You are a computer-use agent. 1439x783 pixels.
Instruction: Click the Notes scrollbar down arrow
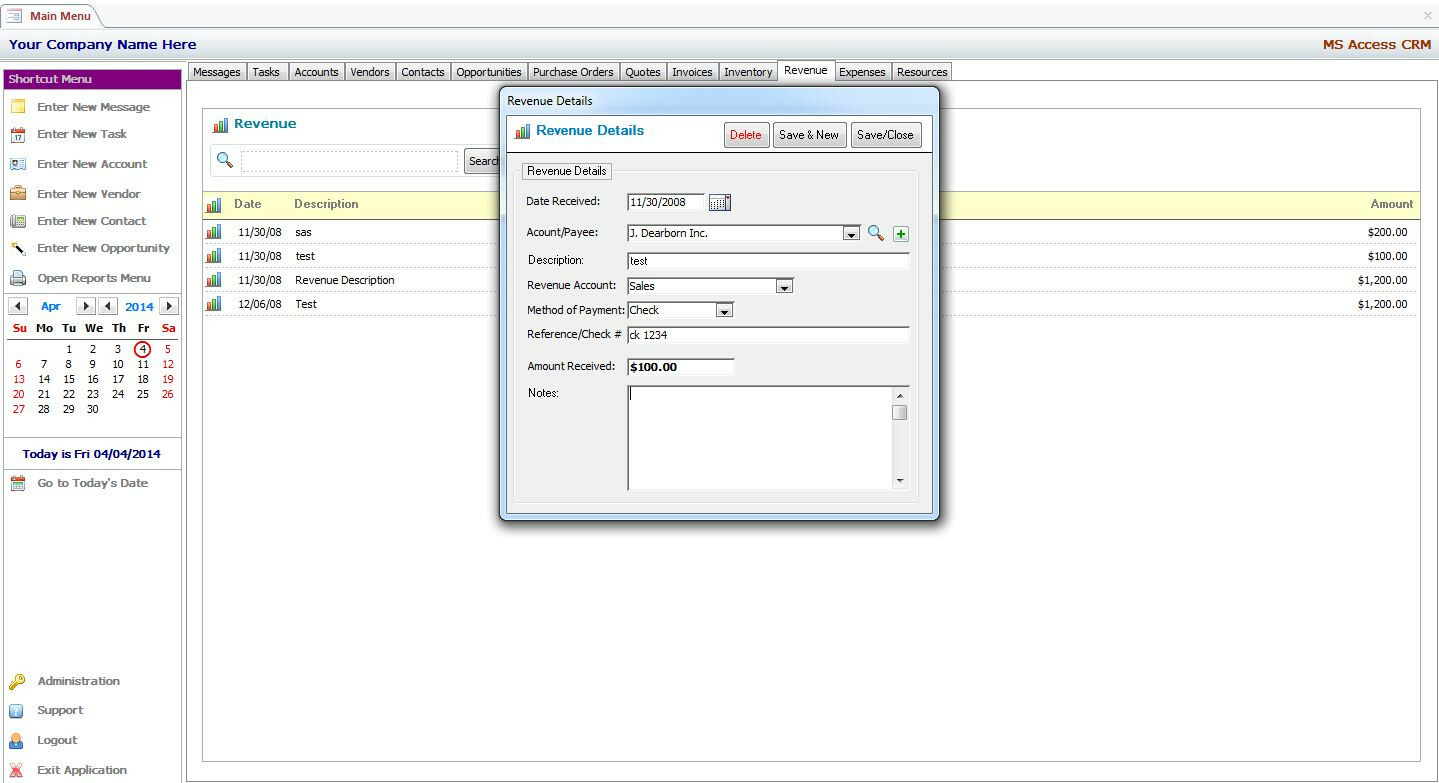(x=900, y=481)
